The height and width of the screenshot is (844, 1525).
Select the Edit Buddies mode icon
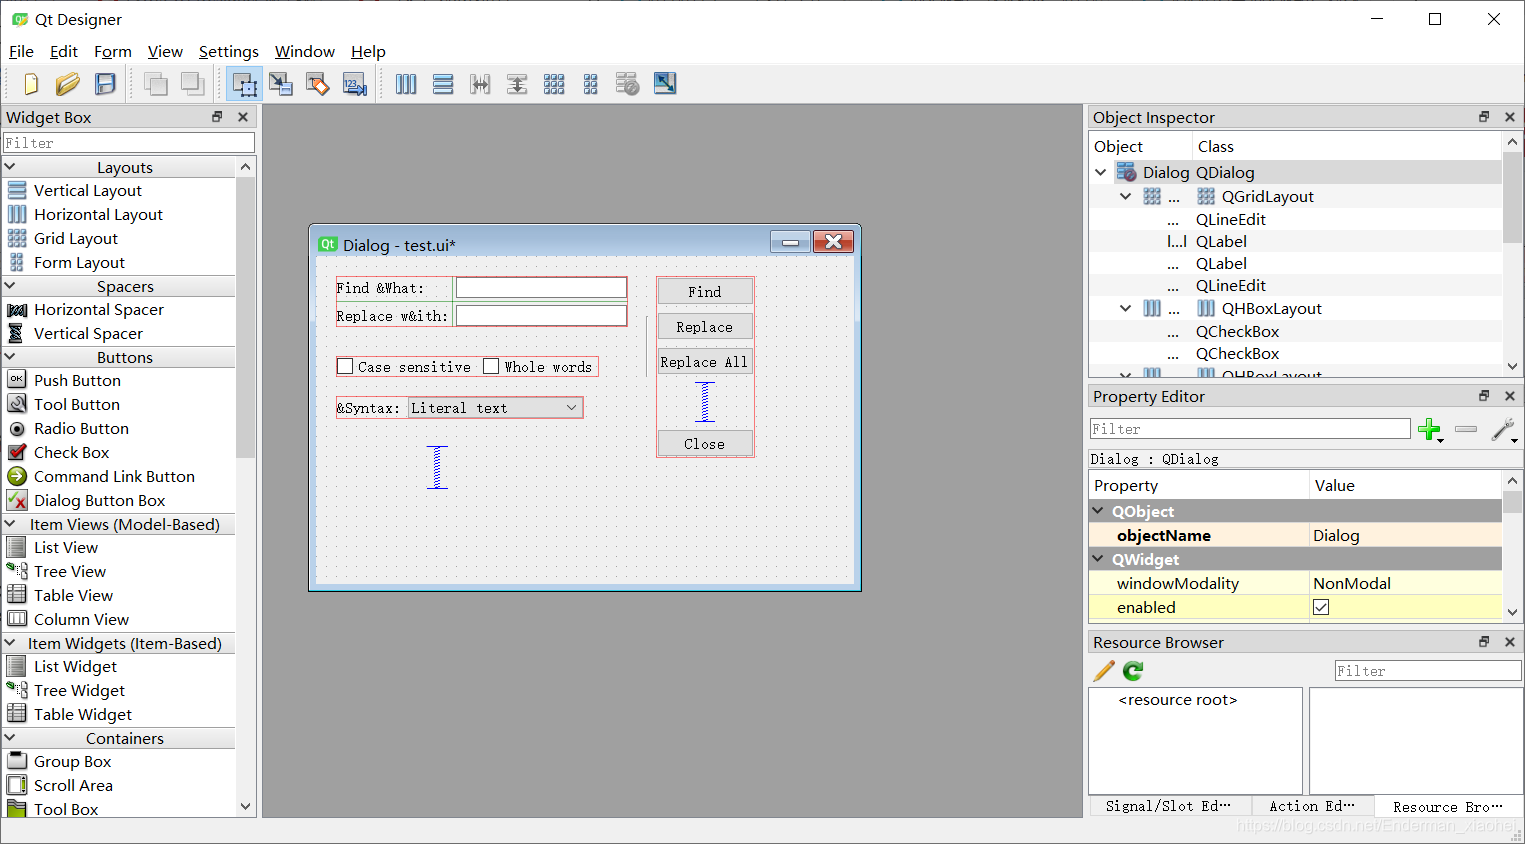click(318, 84)
